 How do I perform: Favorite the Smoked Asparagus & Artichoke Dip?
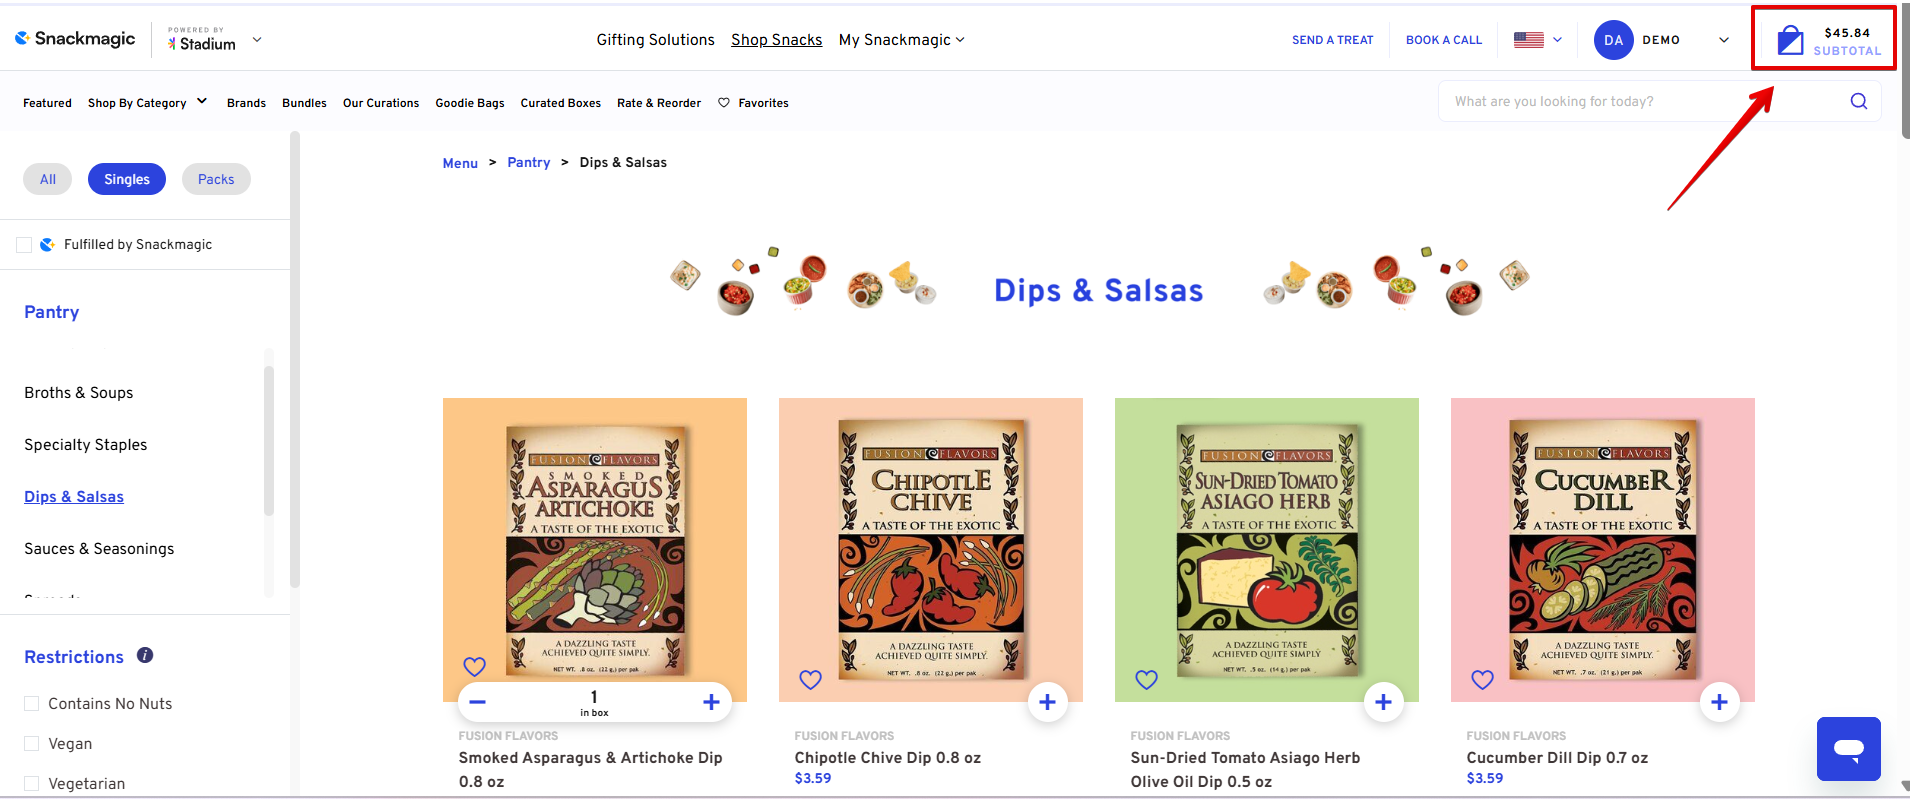tap(474, 667)
